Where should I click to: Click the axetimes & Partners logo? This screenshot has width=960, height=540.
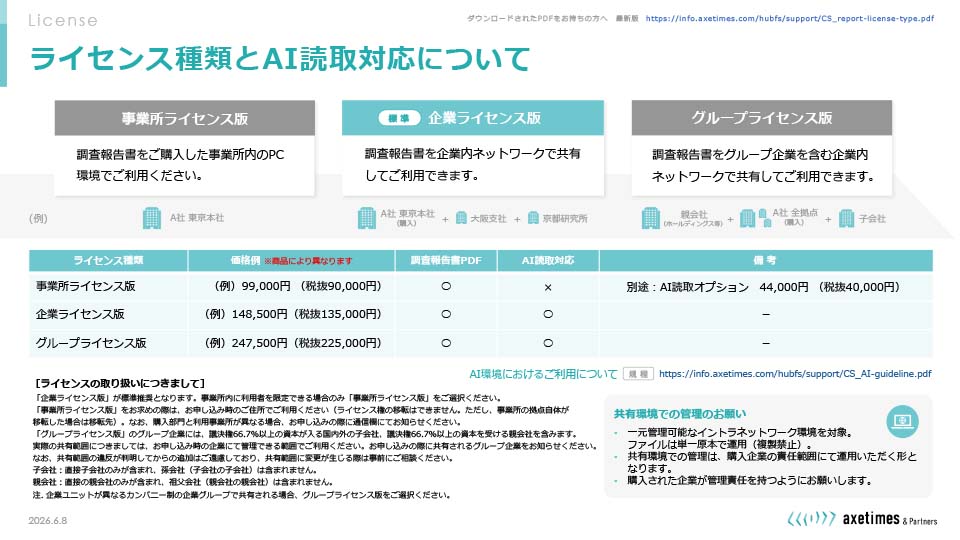tap(862, 519)
